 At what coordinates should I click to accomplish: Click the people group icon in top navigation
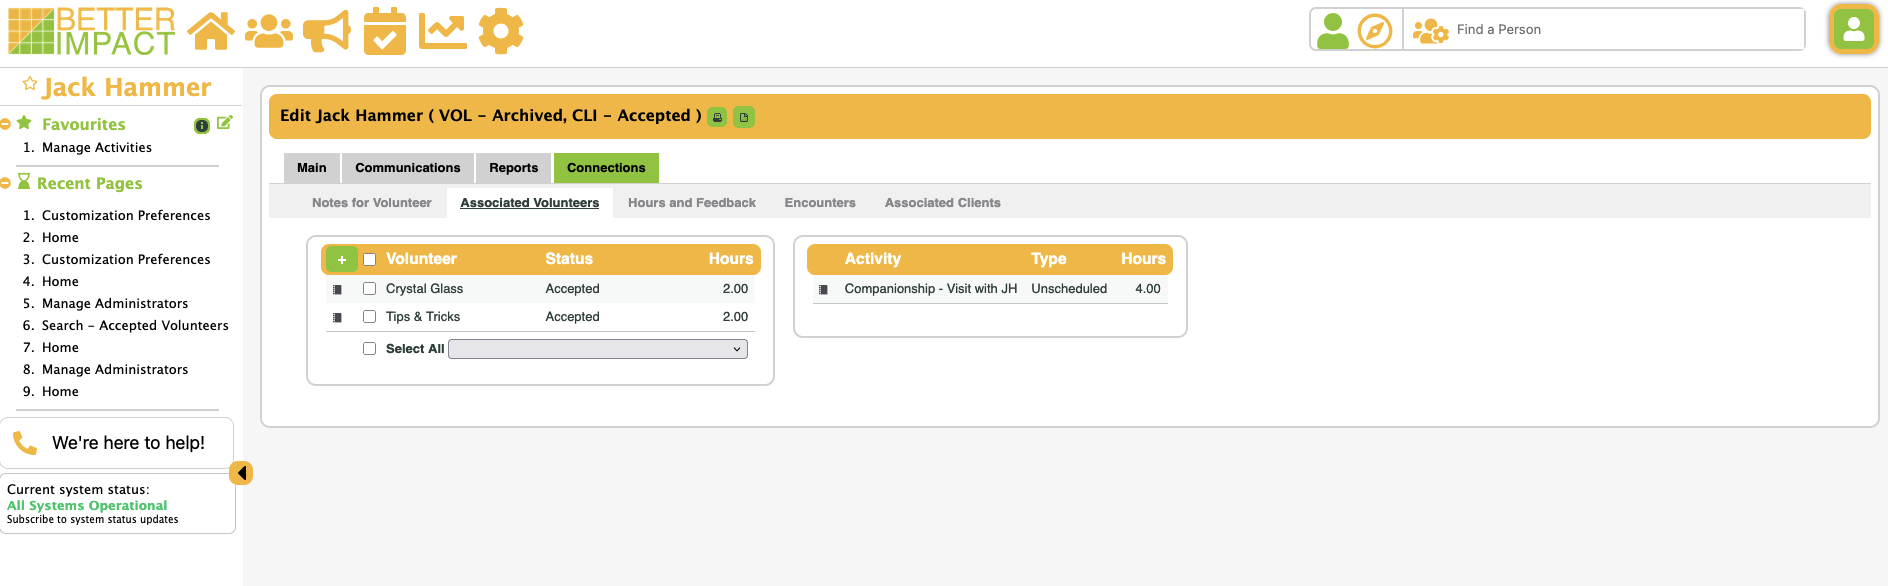click(269, 31)
